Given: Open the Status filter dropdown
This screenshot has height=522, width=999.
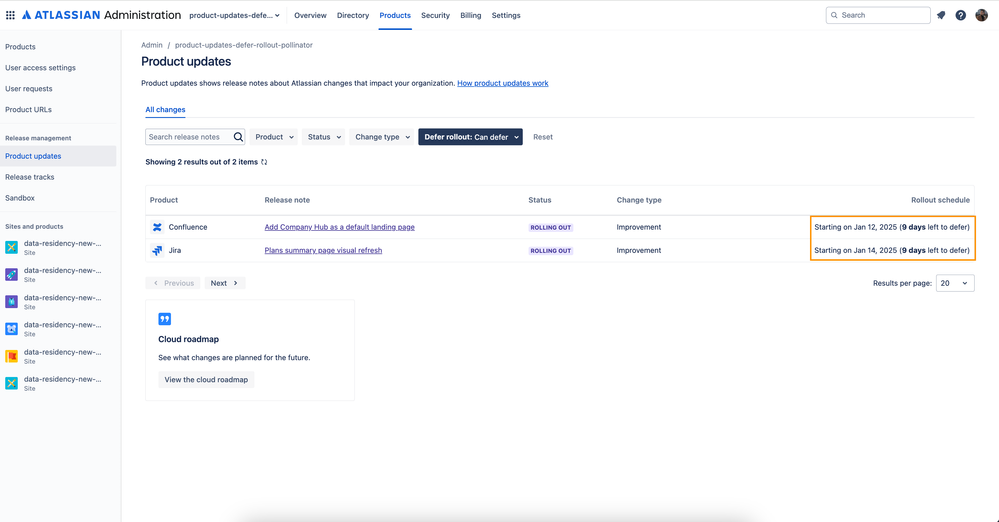Looking at the screenshot, I should 324,137.
